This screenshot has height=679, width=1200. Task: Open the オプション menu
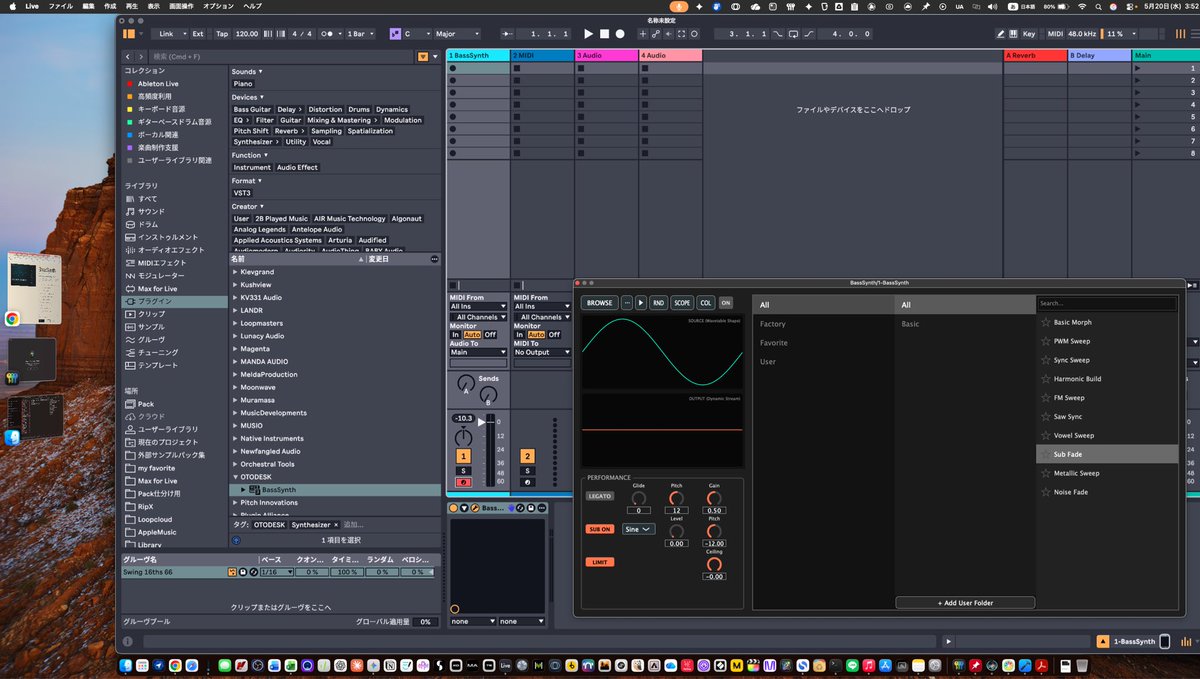218,6
